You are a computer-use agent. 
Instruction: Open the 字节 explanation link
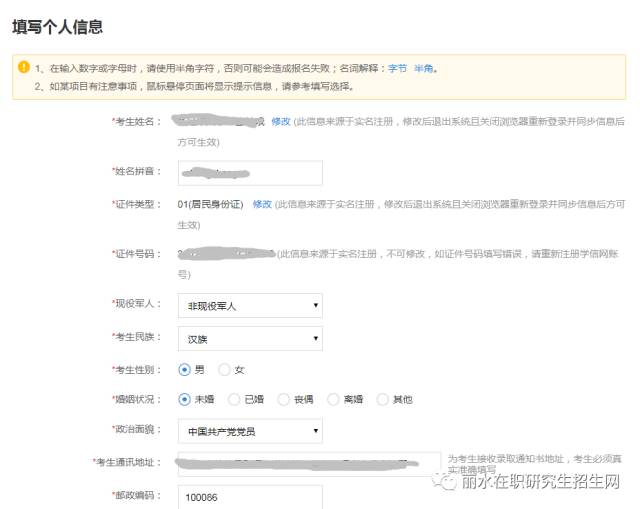(x=397, y=69)
